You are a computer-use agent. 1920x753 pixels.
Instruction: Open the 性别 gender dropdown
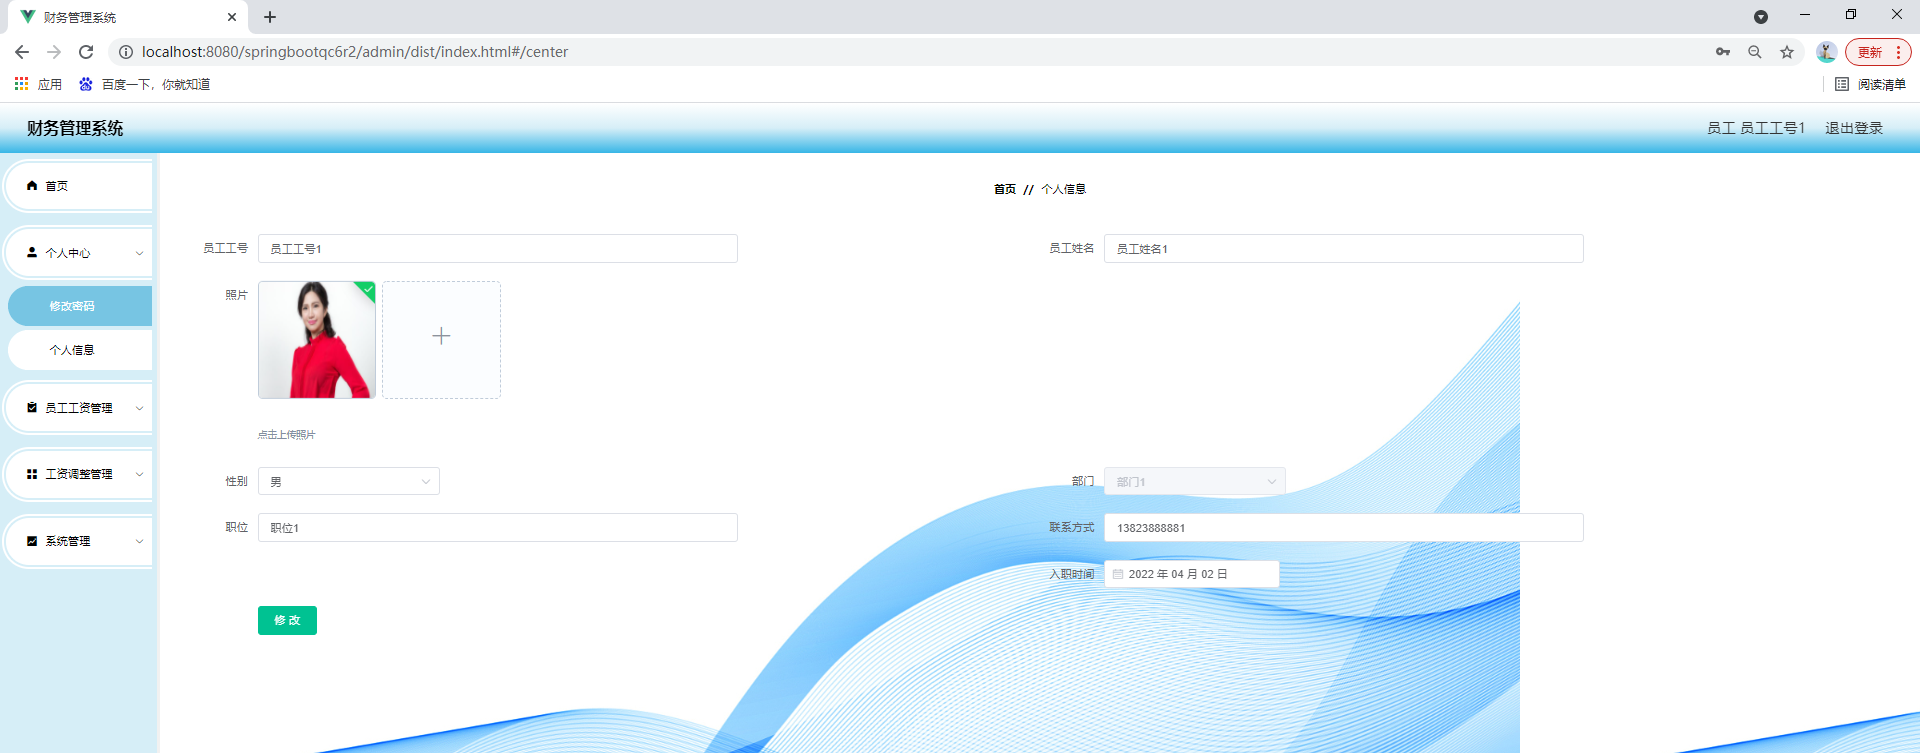coord(348,482)
